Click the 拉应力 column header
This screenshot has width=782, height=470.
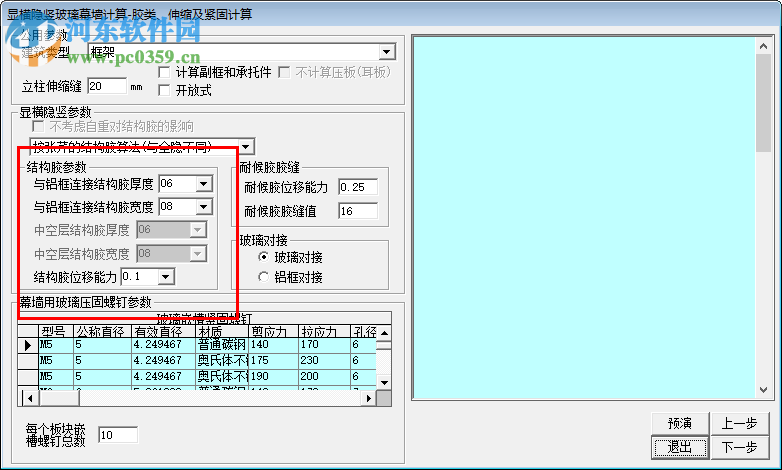point(324,331)
